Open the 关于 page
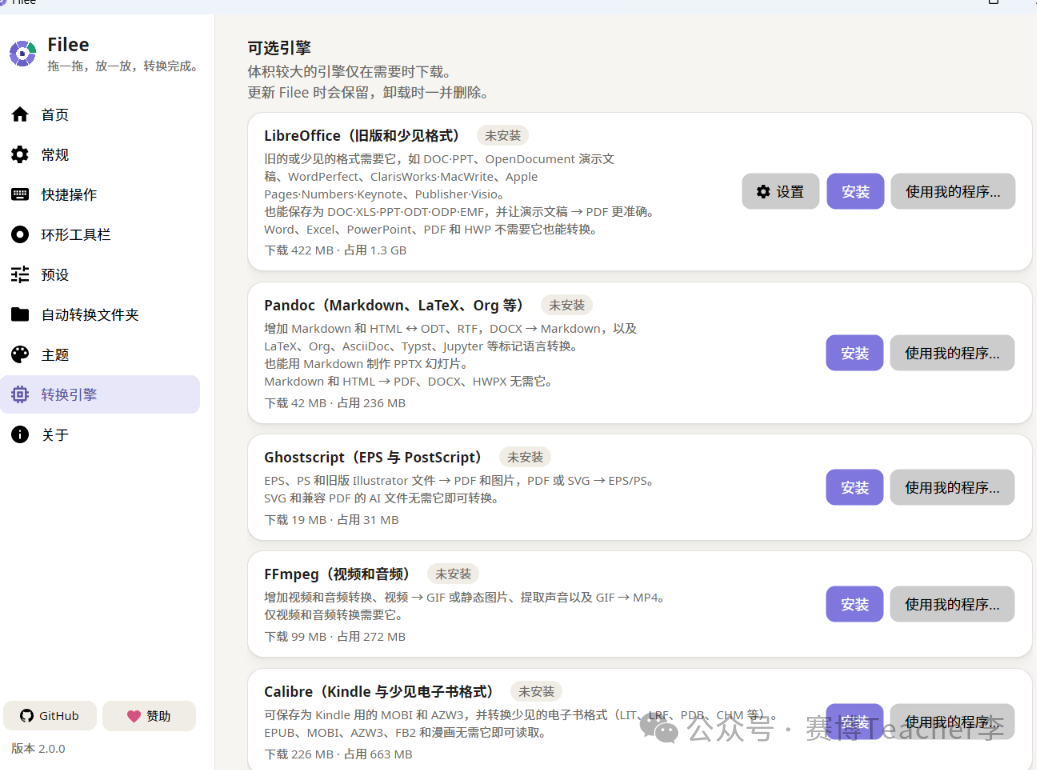 (100, 435)
